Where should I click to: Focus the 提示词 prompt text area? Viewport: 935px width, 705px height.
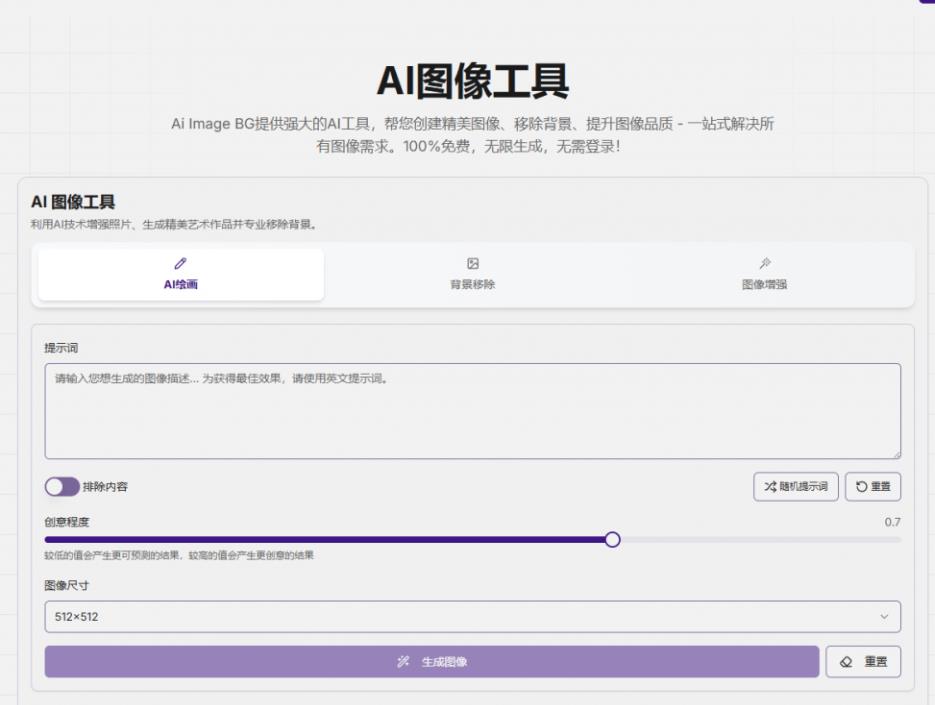click(x=472, y=411)
